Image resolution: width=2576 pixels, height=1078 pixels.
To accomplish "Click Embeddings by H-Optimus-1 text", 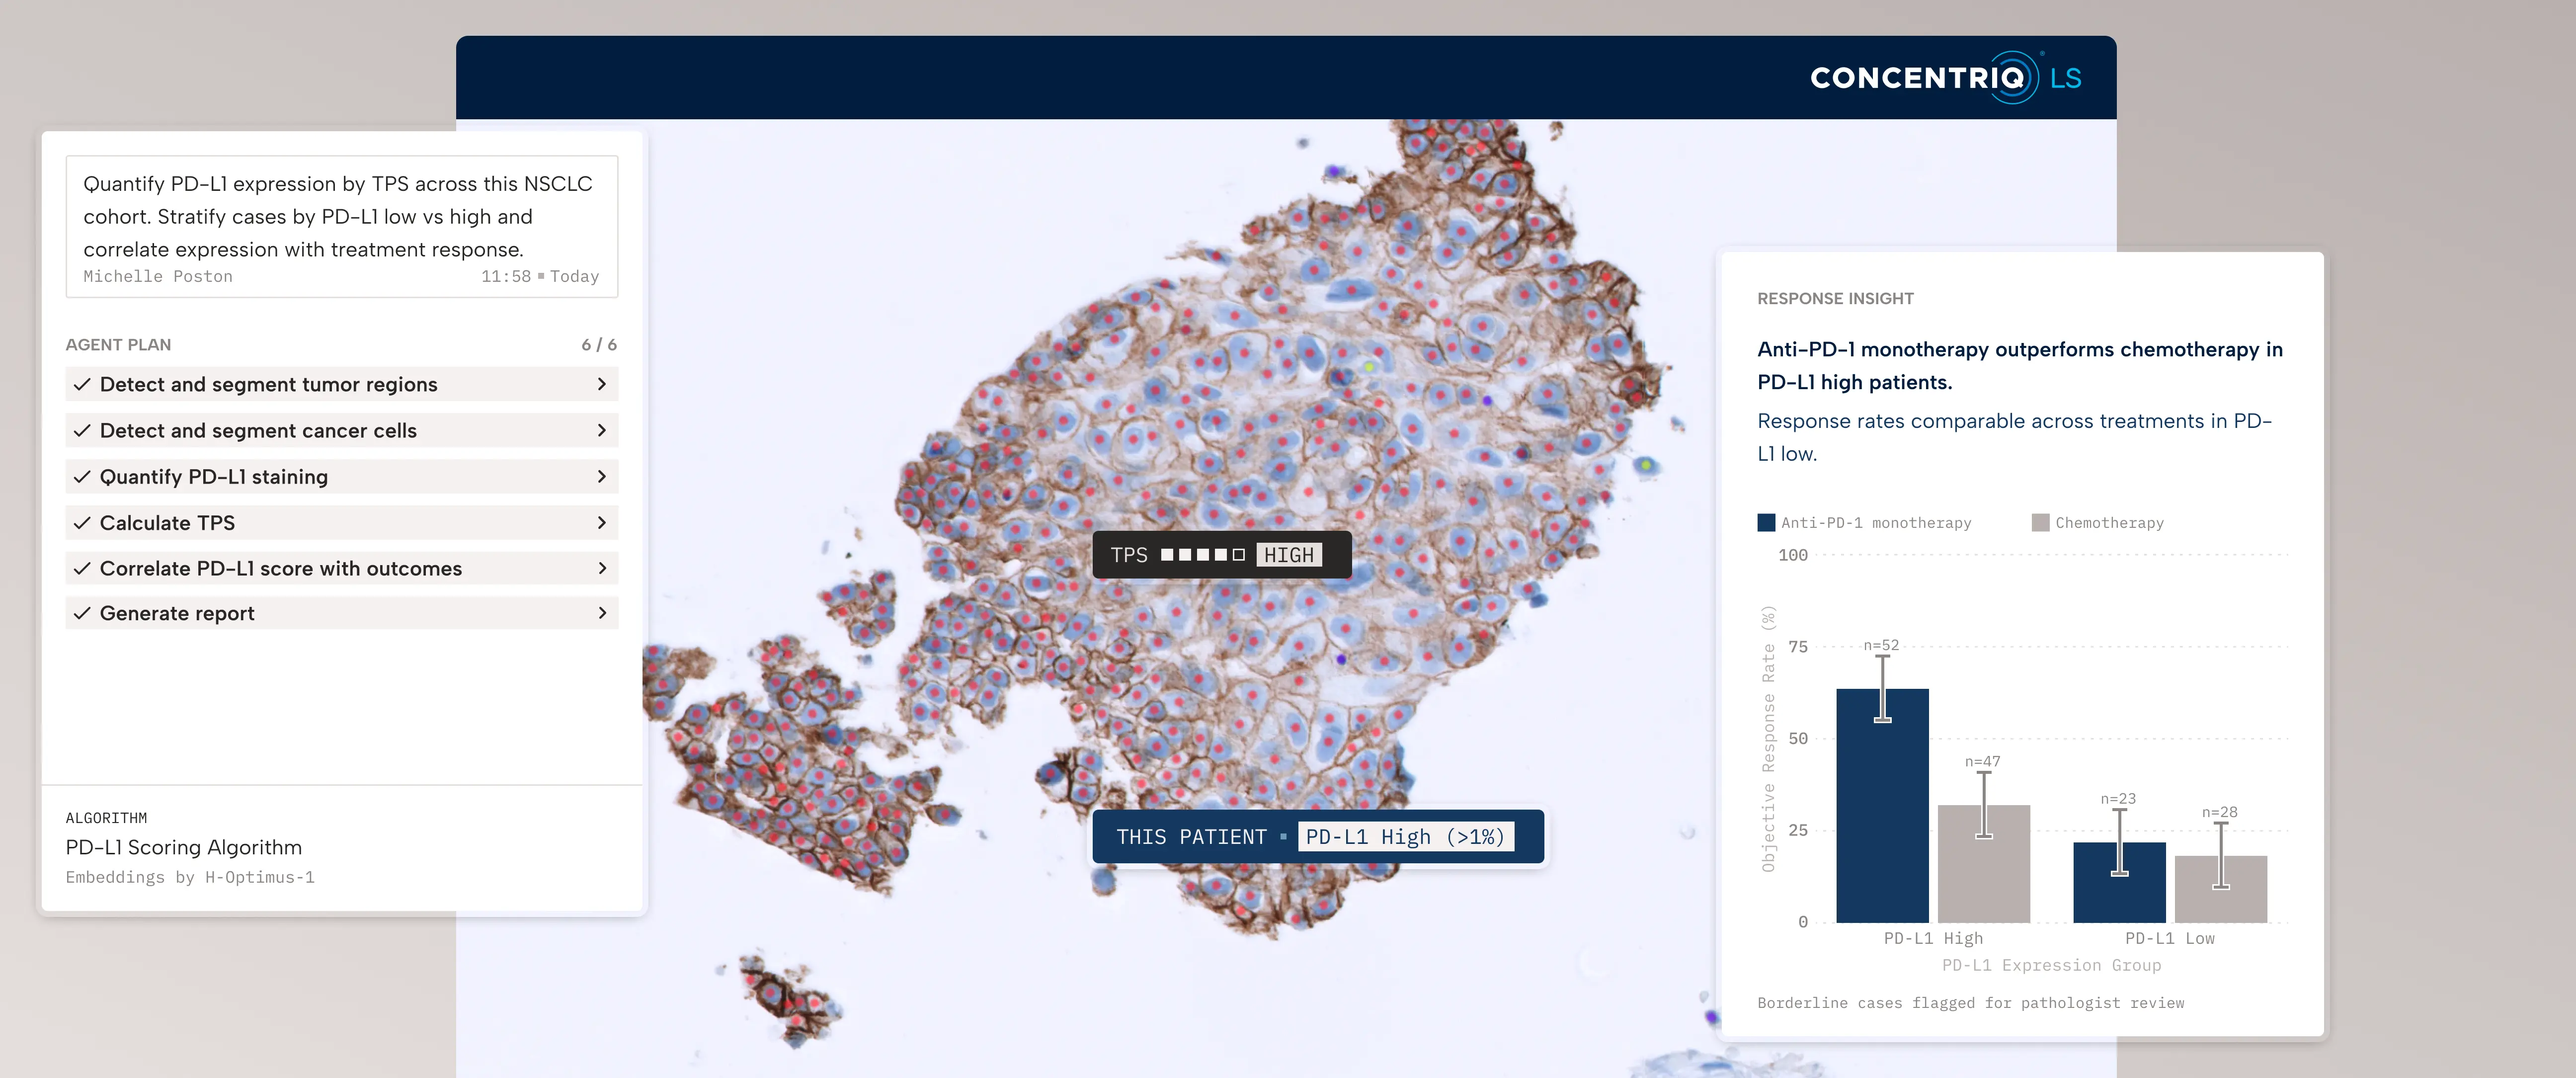I will point(190,877).
